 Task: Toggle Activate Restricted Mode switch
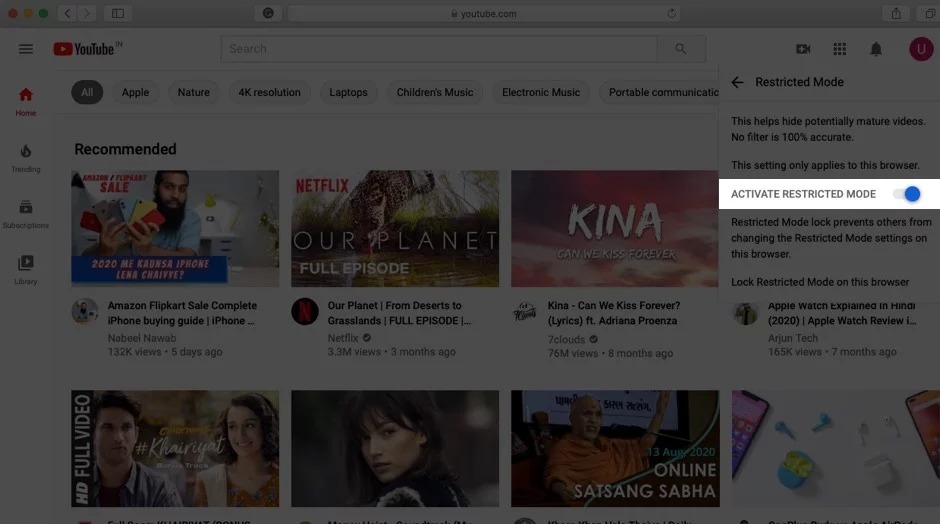(x=906, y=194)
